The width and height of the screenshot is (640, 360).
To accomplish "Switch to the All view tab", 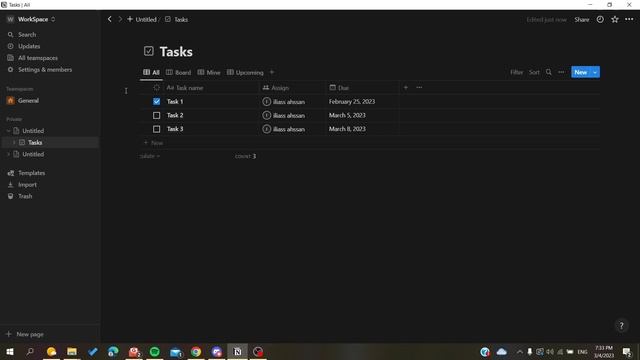I will 151,72.
